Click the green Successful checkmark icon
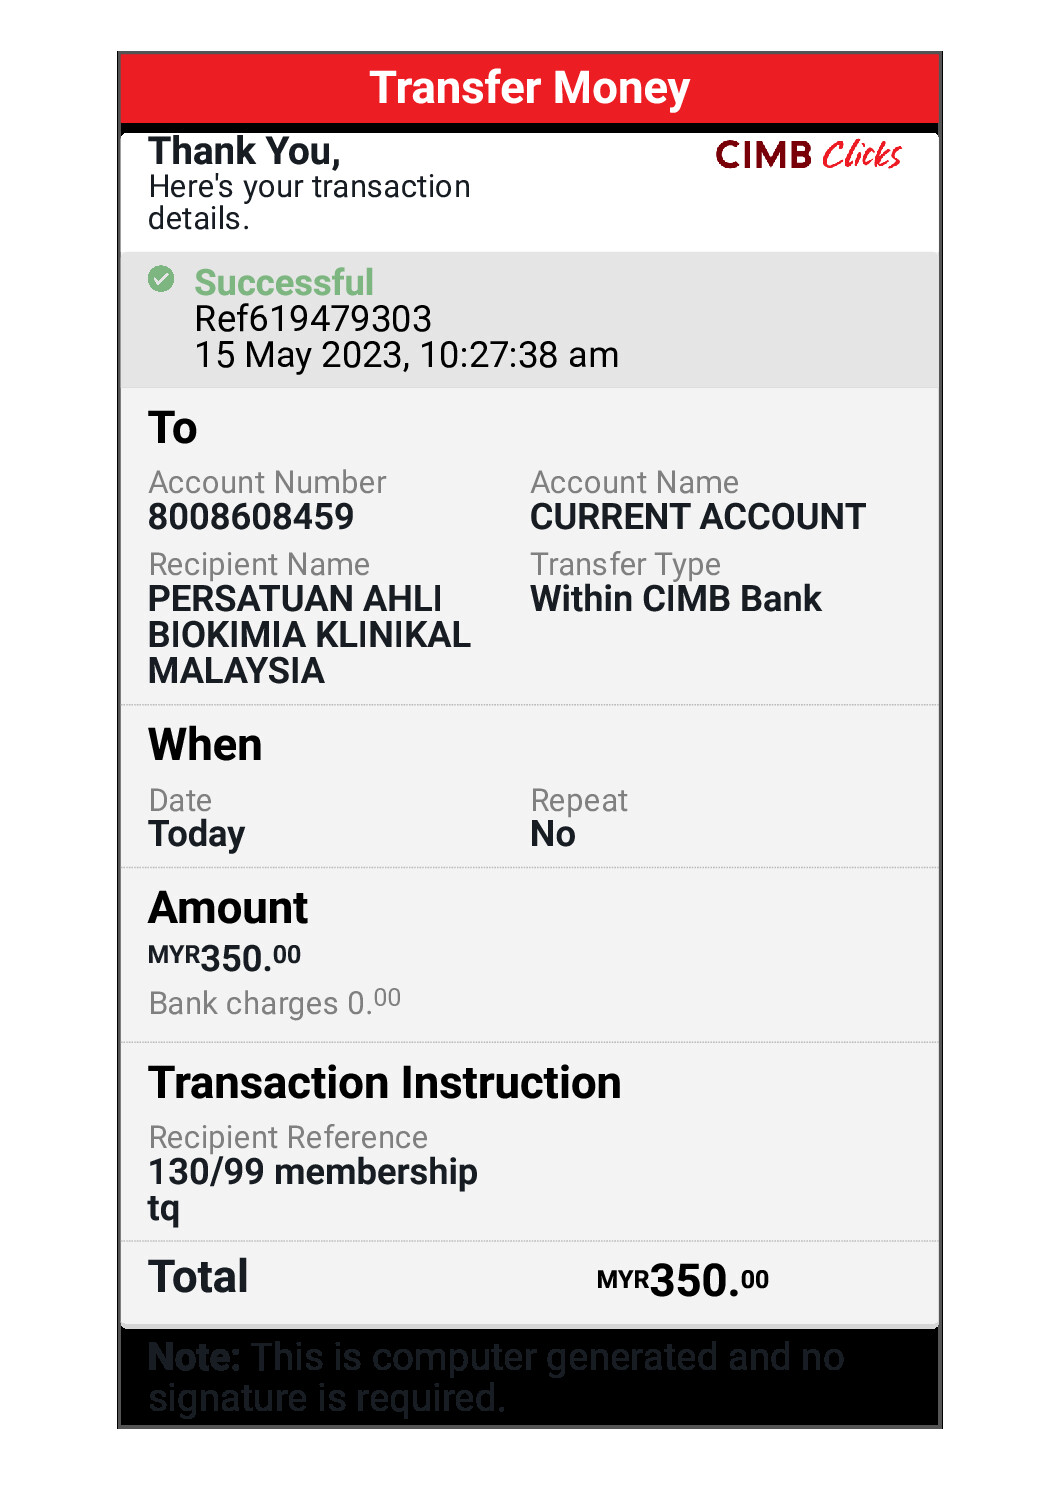The image size is (1058, 1497). [x=161, y=279]
